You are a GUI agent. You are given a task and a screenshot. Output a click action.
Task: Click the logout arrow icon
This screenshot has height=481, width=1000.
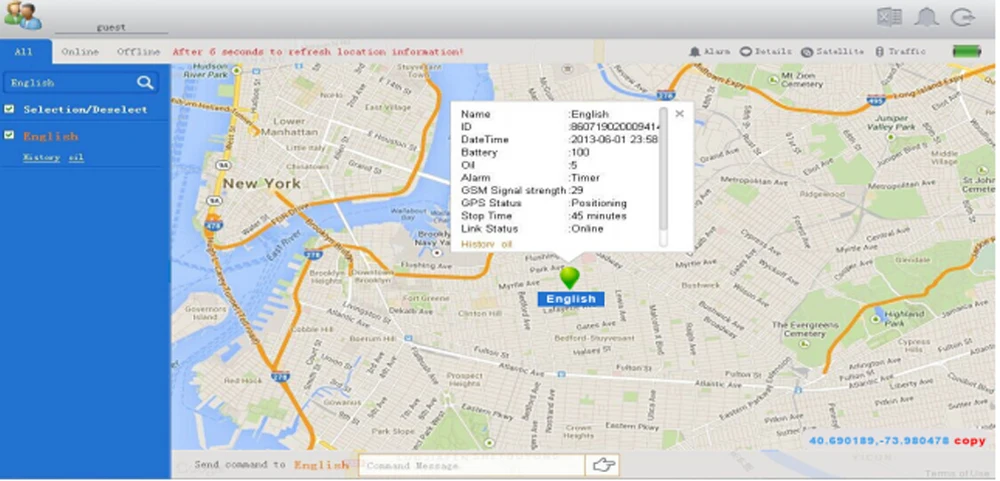[x=962, y=17]
